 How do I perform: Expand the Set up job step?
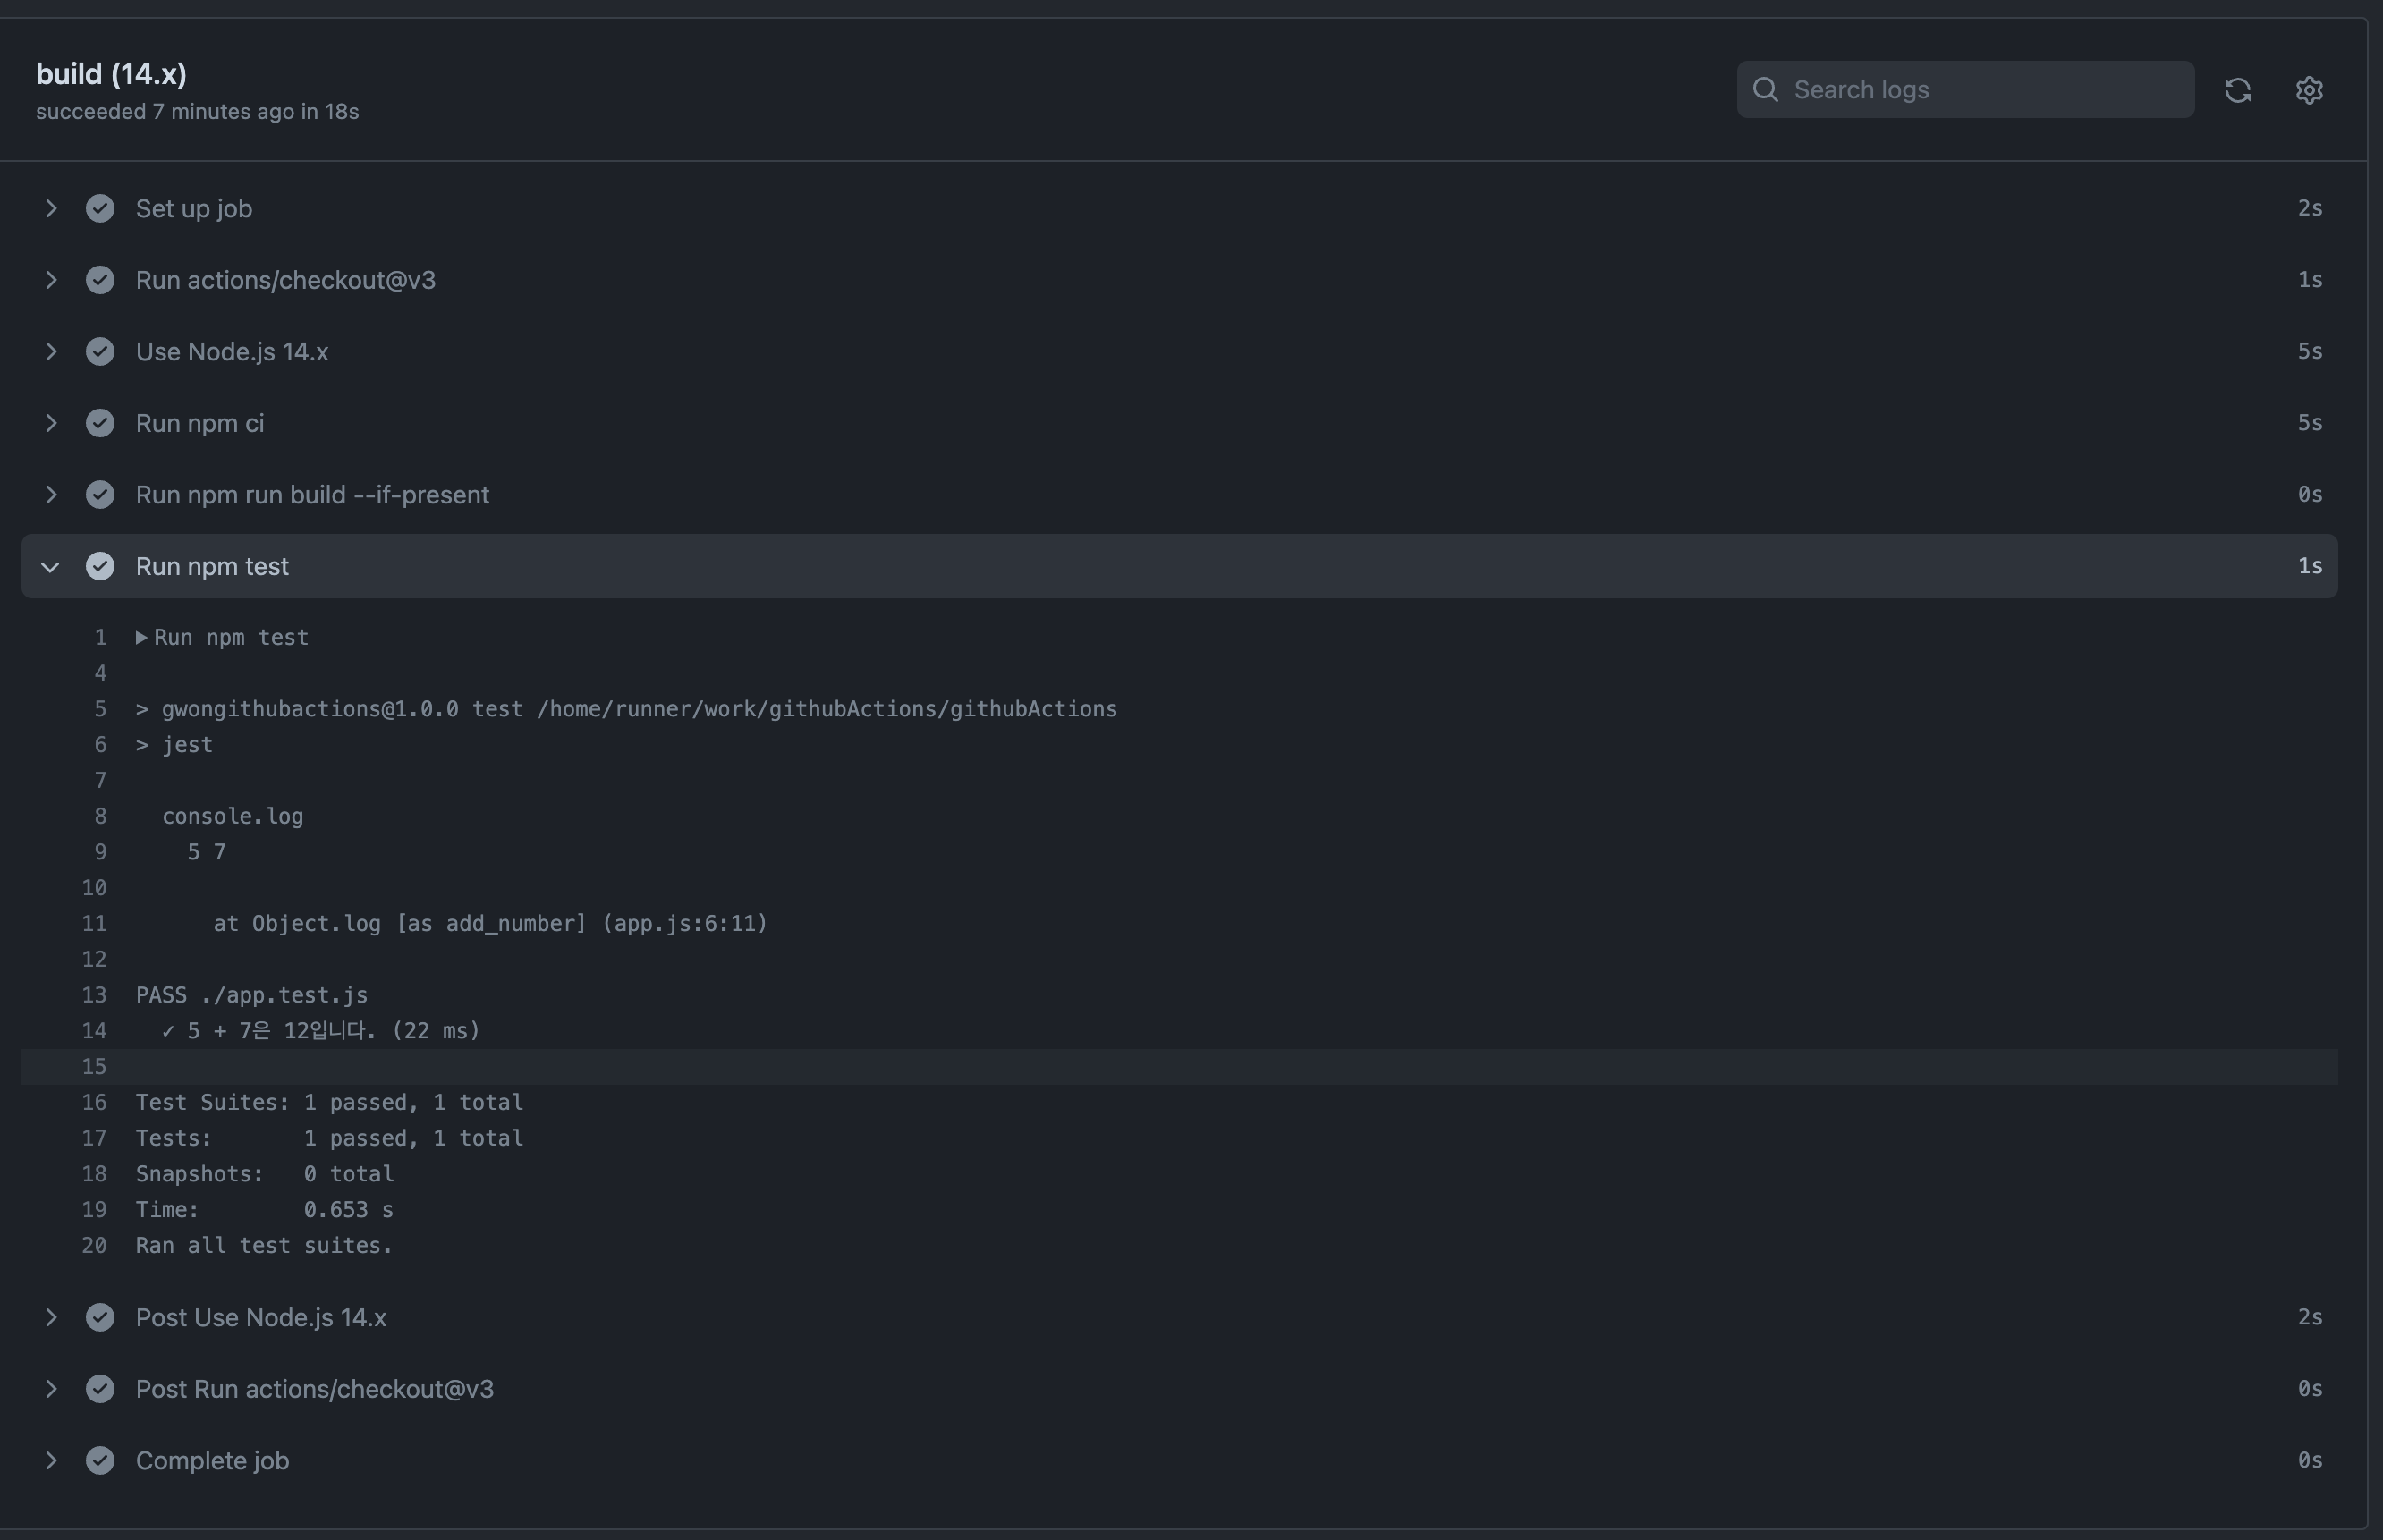pyautogui.click(x=51, y=208)
